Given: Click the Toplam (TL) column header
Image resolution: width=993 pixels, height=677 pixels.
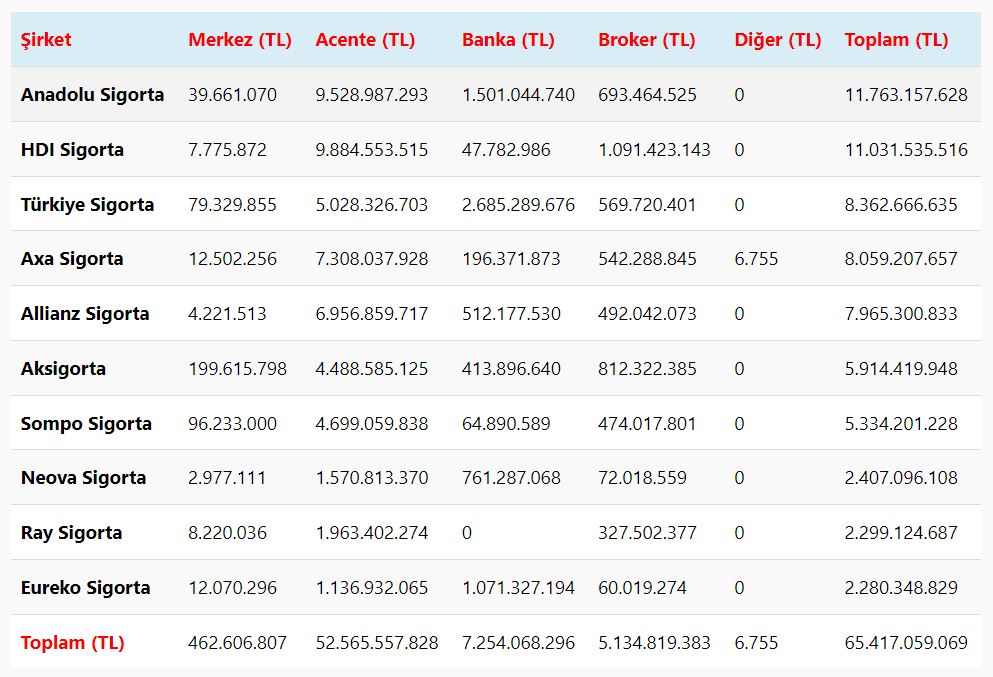Looking at the screenshot, I should tap(896, 40).
